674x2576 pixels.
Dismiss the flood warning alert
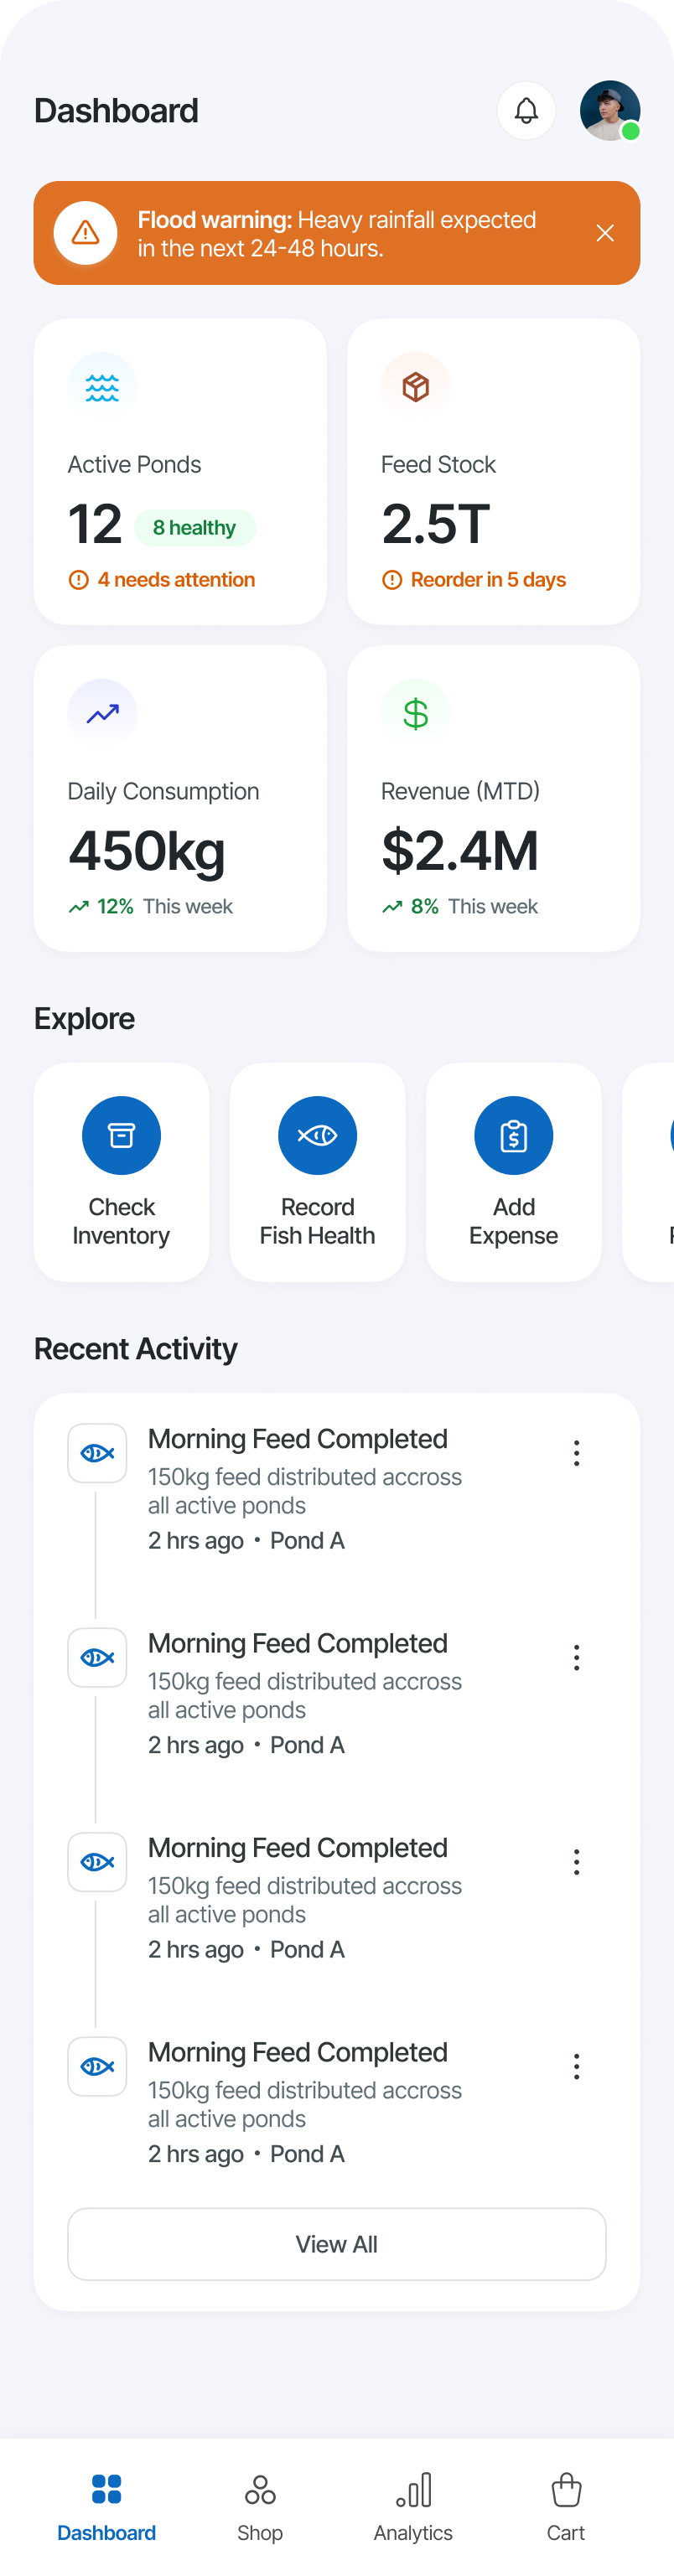605,233
